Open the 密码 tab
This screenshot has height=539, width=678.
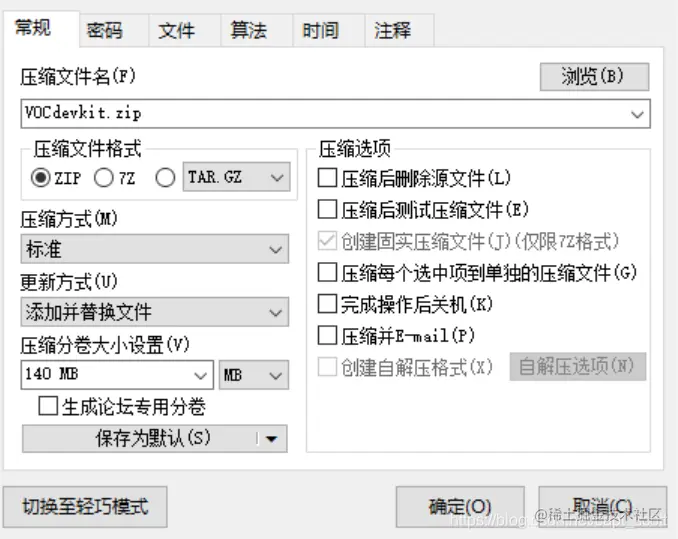click(114, 30)
